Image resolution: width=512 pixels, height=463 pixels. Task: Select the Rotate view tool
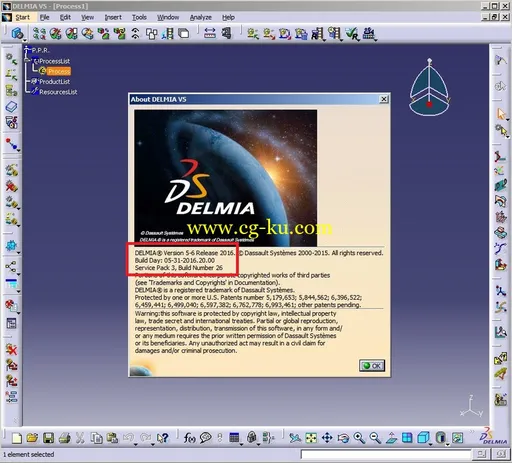click(x=343, y=438)
